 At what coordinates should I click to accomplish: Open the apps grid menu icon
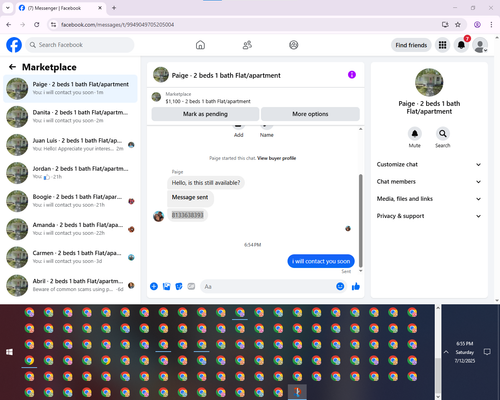(442, 45)
